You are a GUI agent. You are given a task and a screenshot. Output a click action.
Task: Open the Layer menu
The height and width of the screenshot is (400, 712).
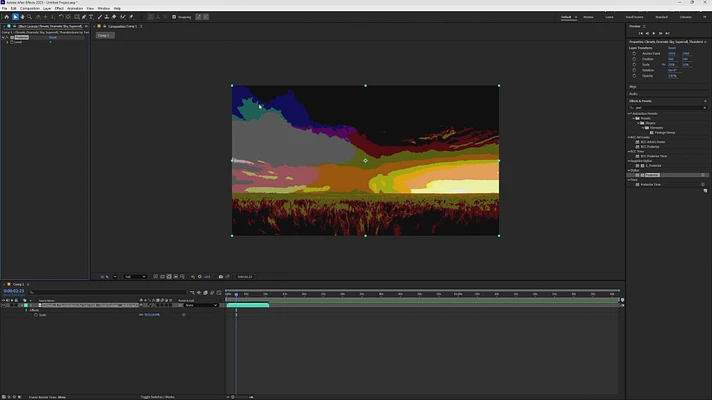(47, 8)
